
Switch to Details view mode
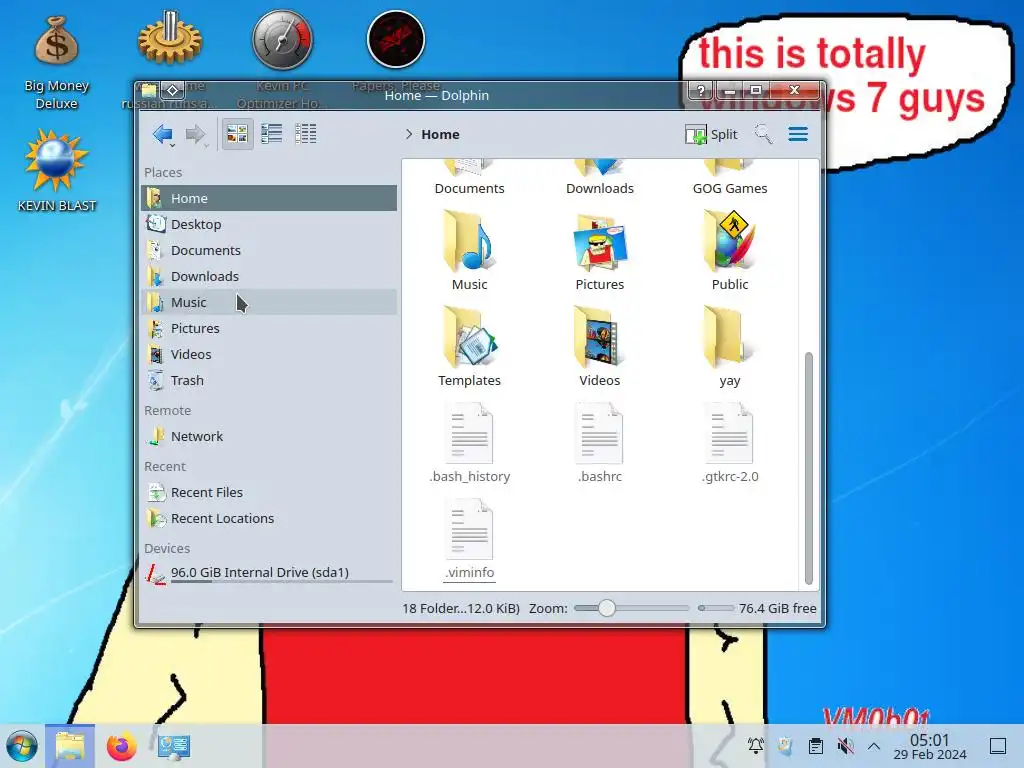tap(306, 134)
